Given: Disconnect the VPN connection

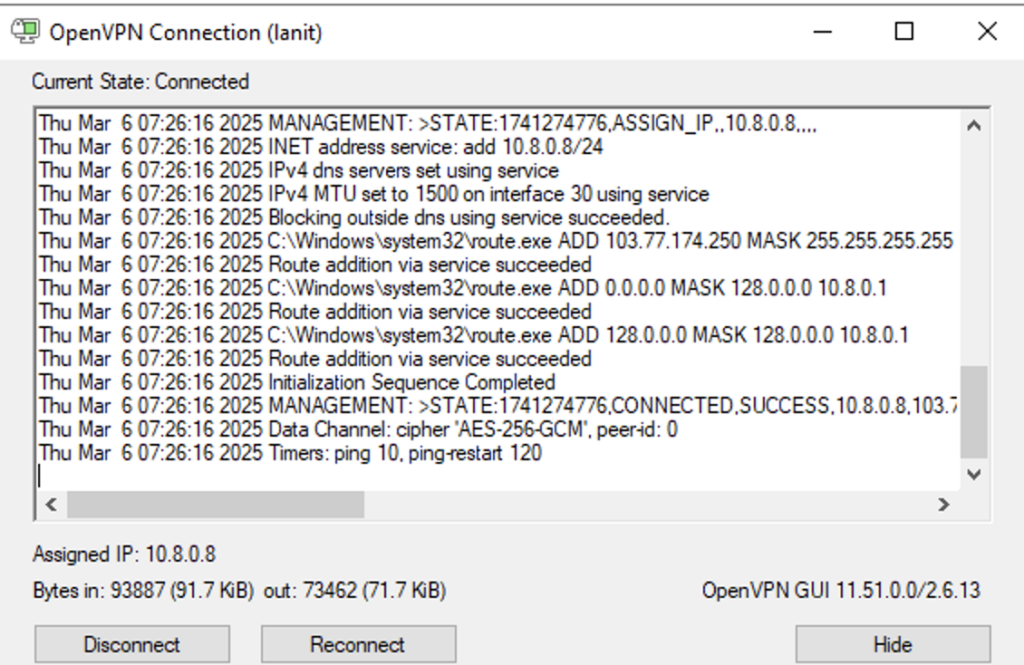Looking at the screenshot, I should click(x=132, y=644).
